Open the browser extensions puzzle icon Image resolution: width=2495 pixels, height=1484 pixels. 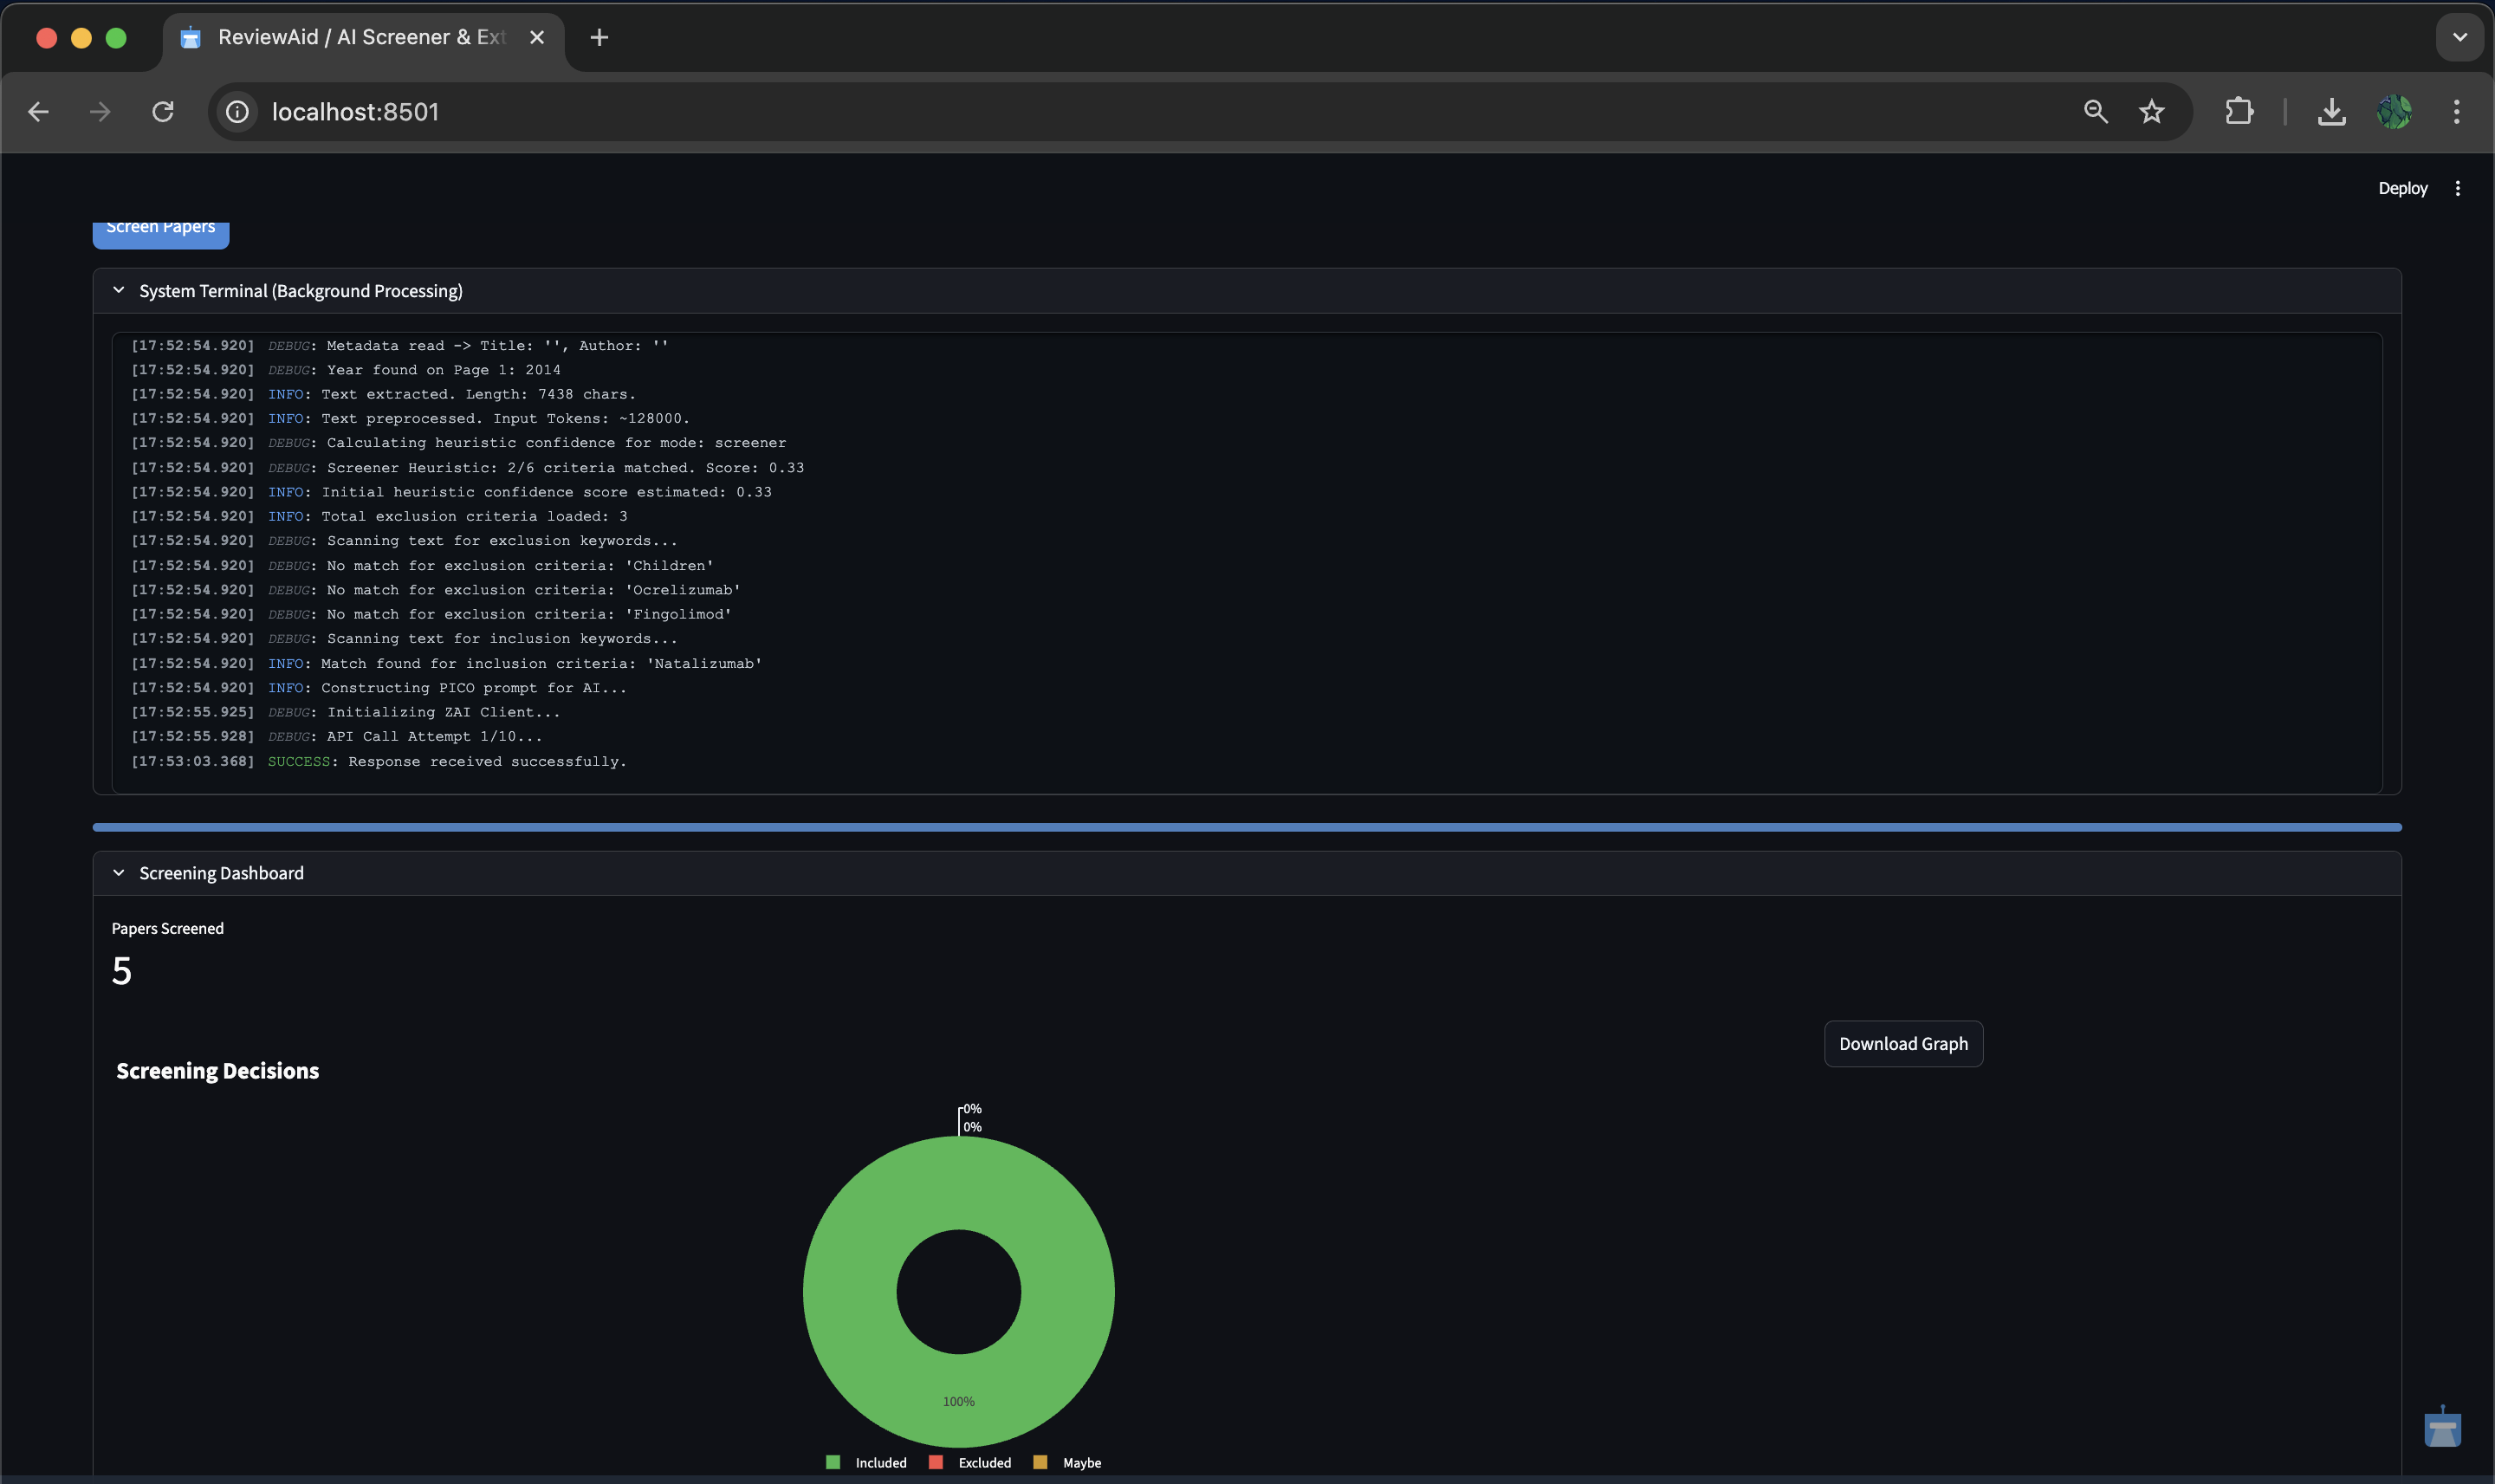tap(2239, 112)
